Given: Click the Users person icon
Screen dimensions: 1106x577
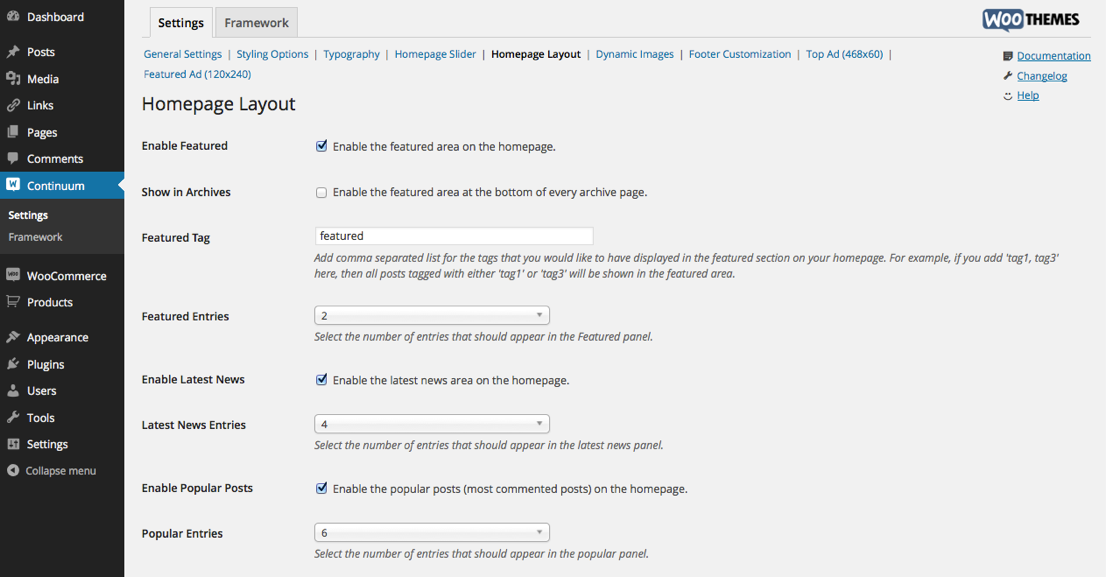Looking at the screenshot, I should 13,391.
